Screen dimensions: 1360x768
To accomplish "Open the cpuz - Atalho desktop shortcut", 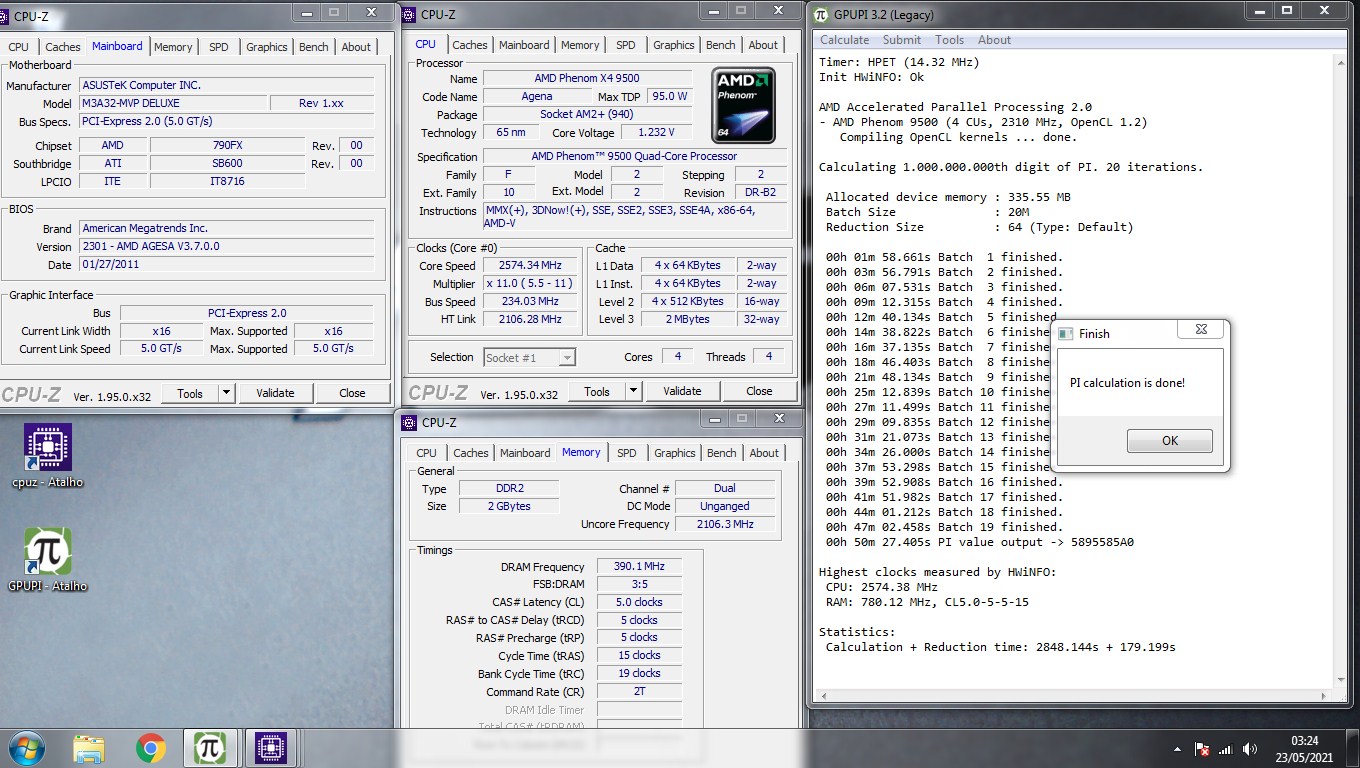I will (47, 457).
